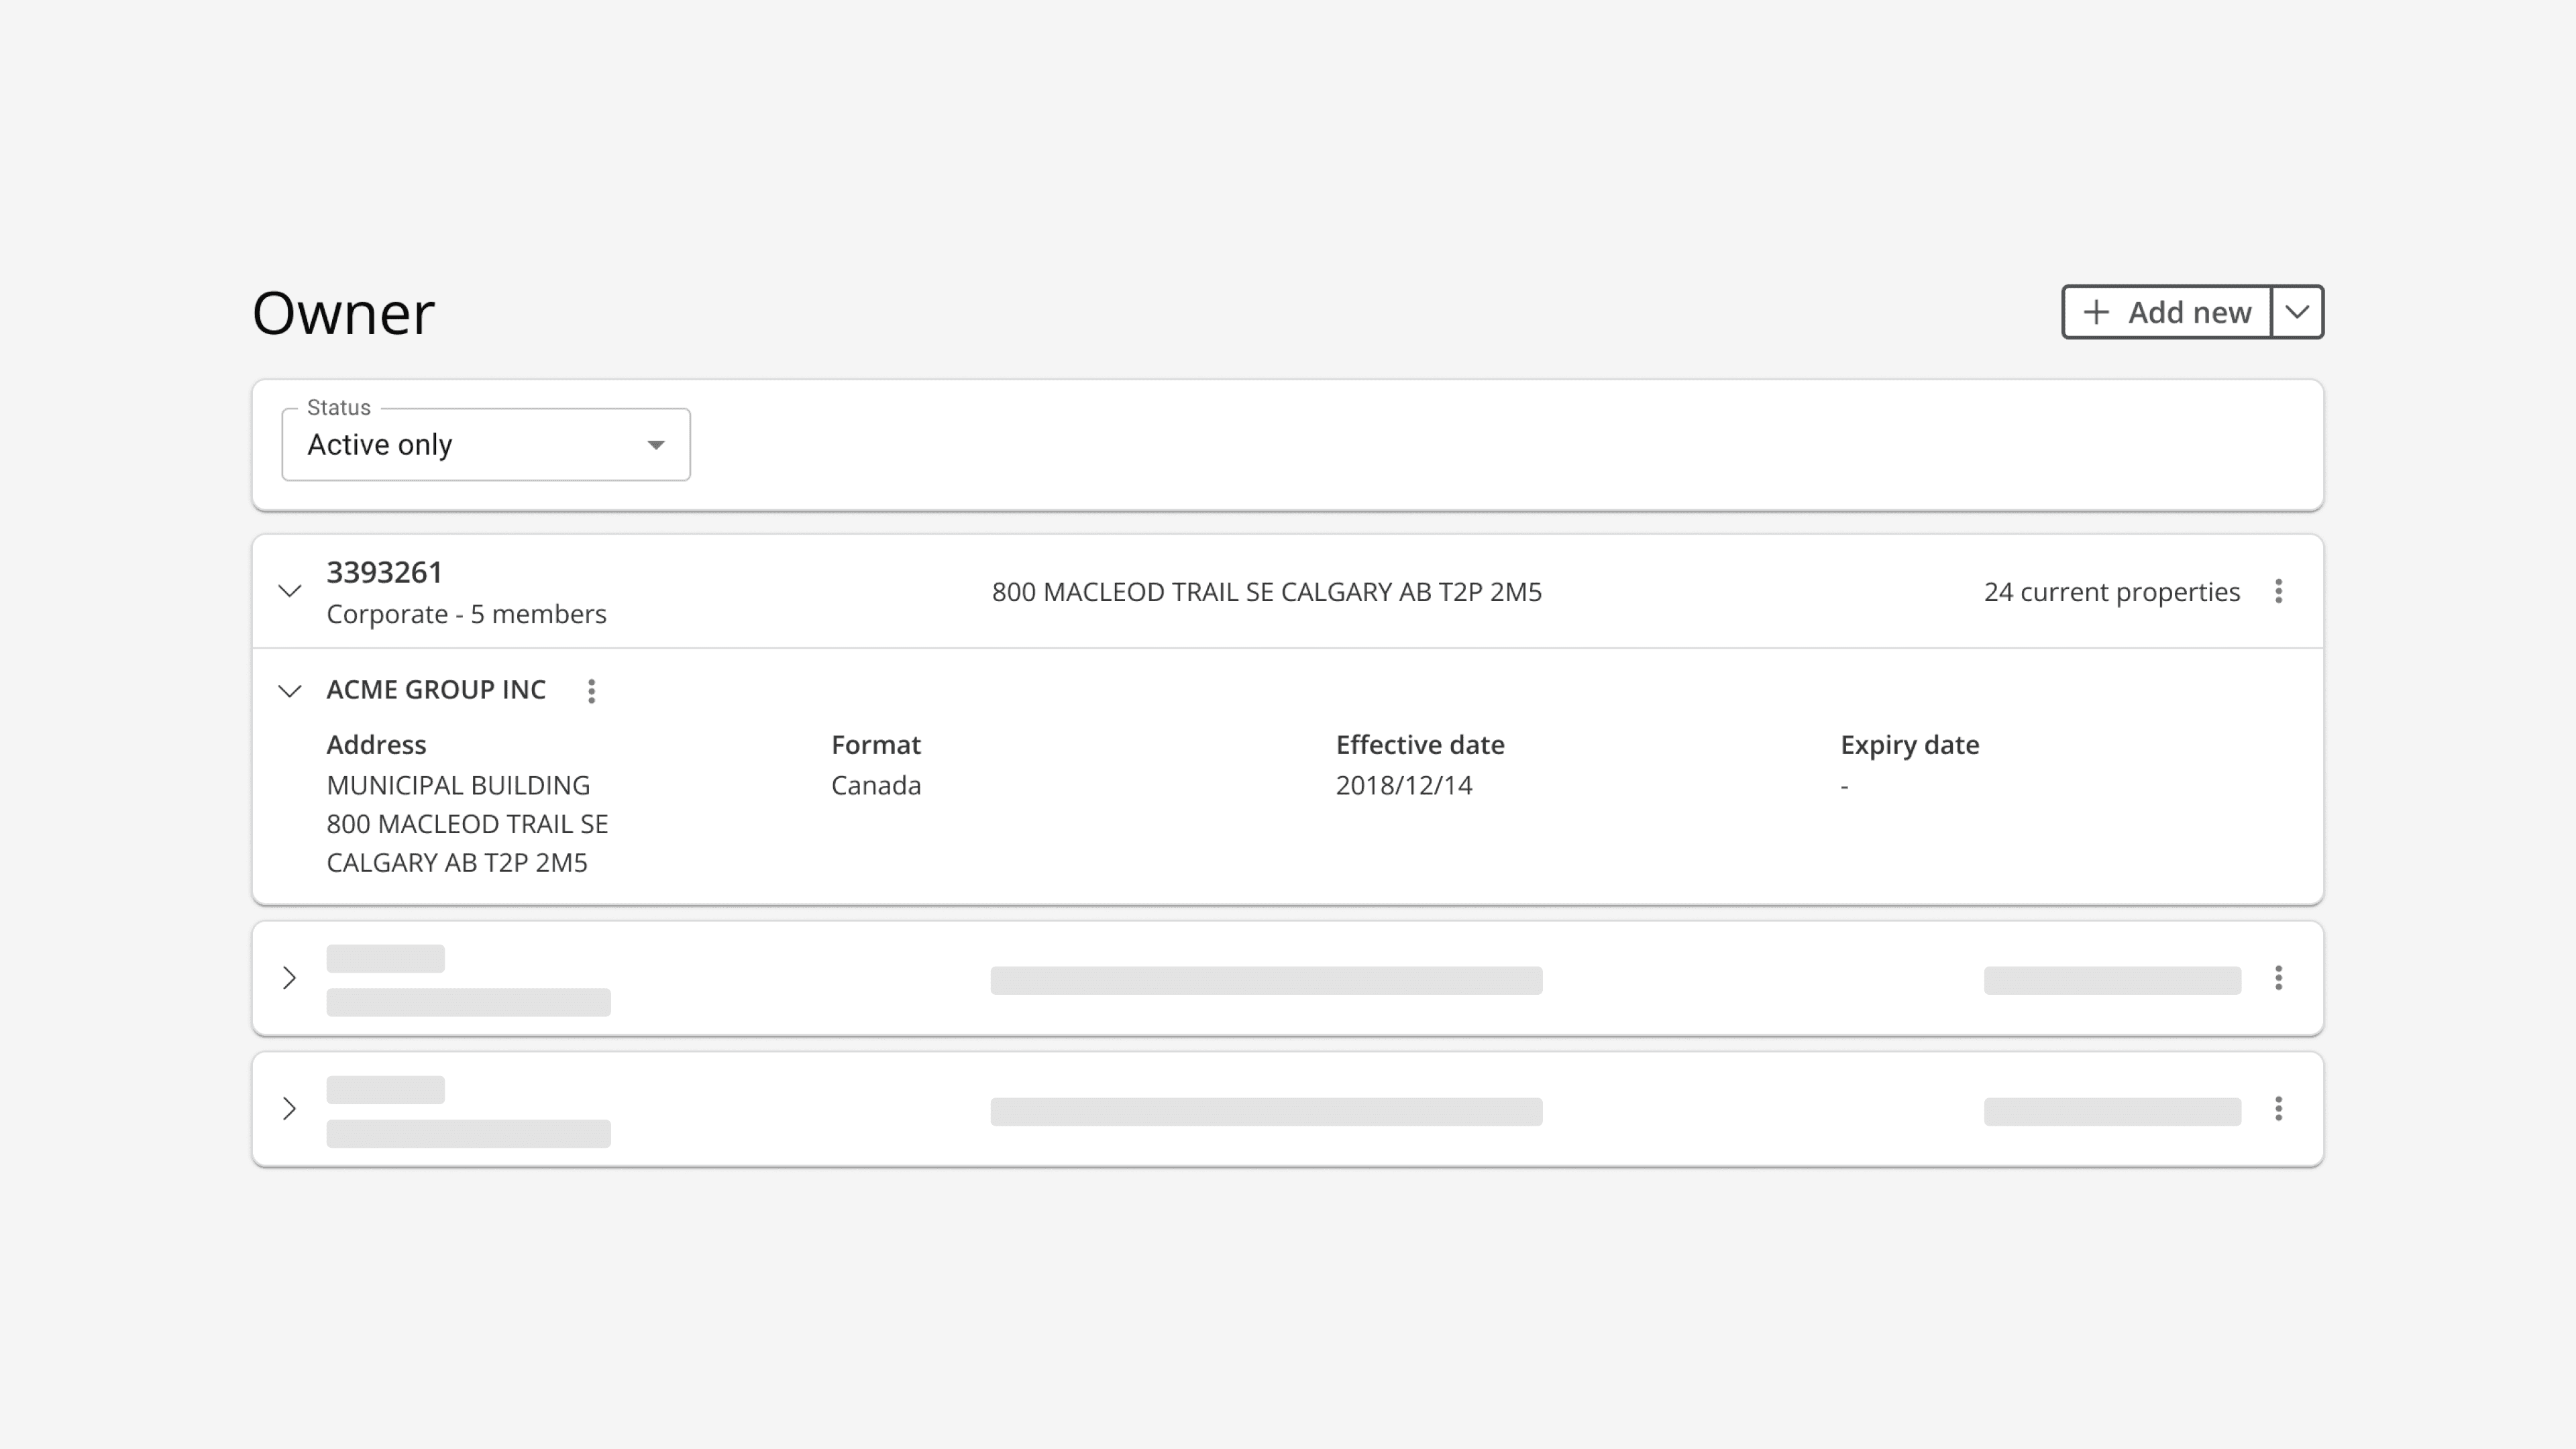Open kebab menu on second loading owner row
This screenshot has width=2576, height=1449.
[2278, 978]
